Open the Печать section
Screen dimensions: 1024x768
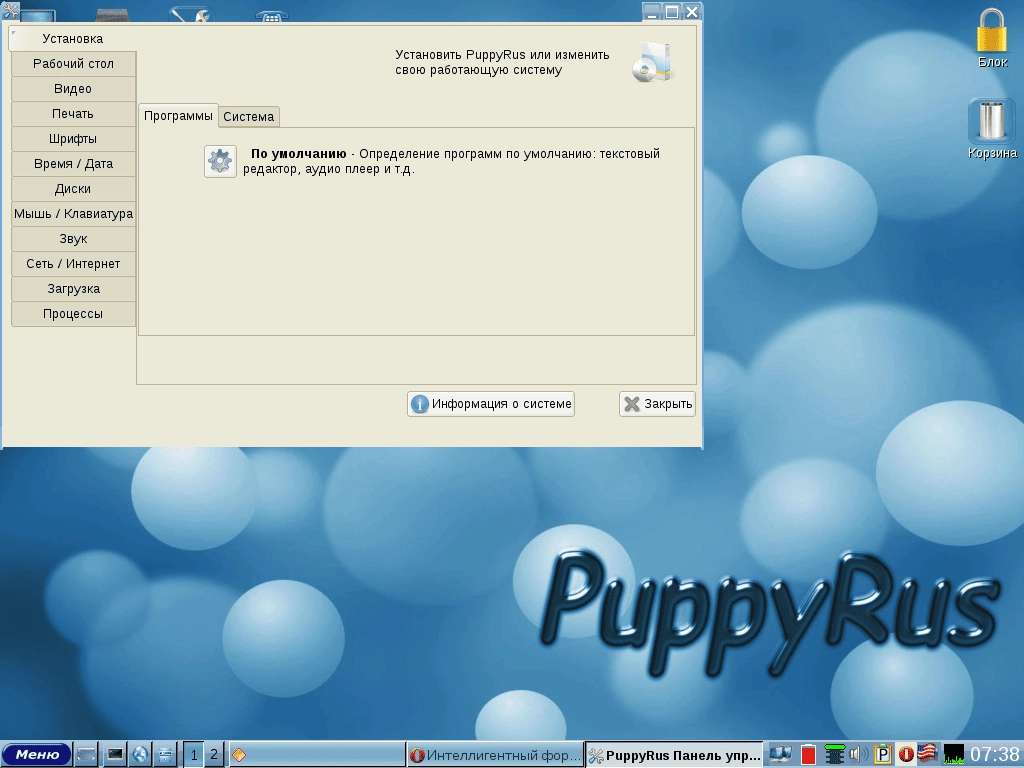pos(73,114)
